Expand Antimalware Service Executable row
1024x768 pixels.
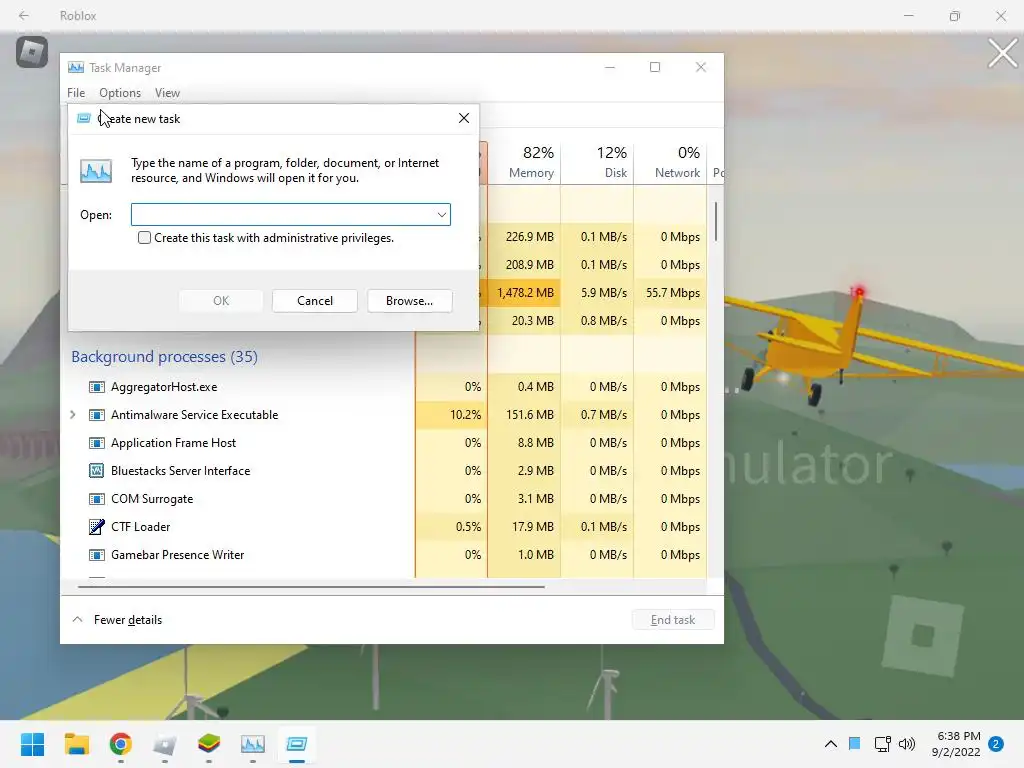tap(72, 415)
